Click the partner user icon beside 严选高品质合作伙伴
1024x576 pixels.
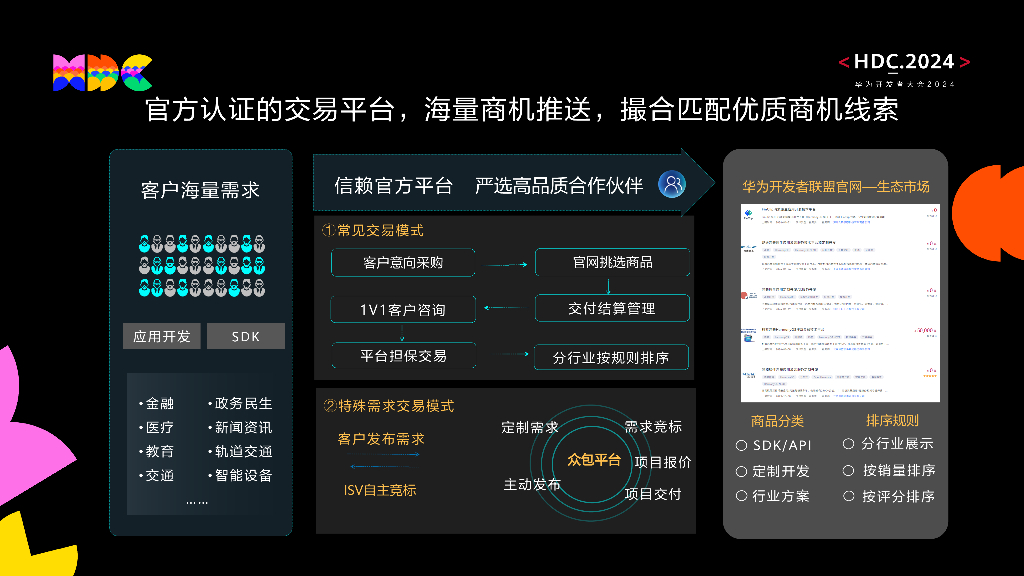coord(671,185)
